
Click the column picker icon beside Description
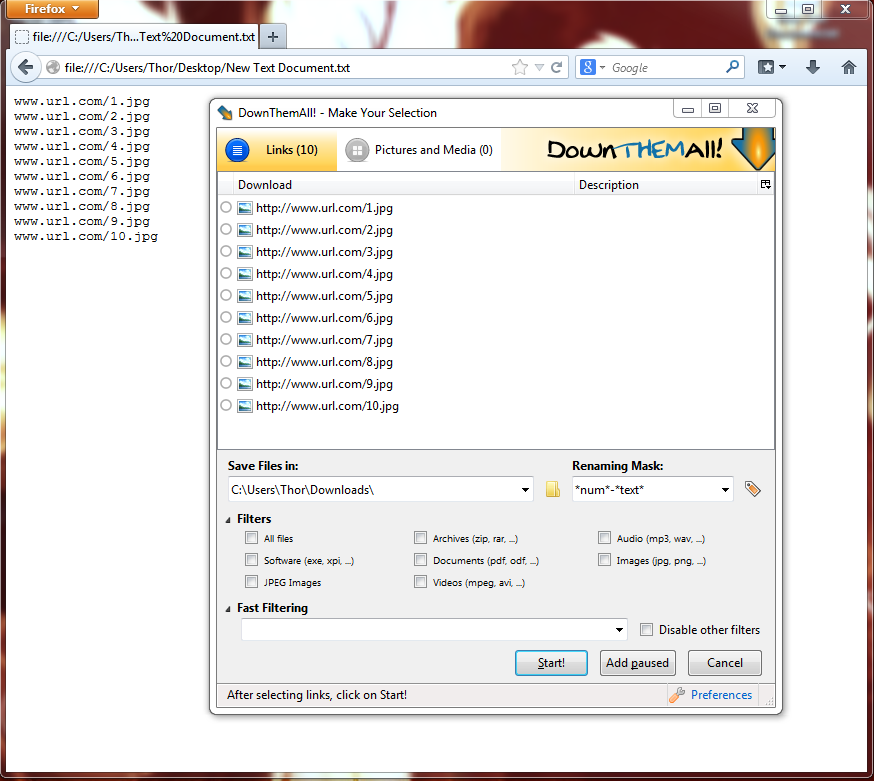tap(766, 185)
